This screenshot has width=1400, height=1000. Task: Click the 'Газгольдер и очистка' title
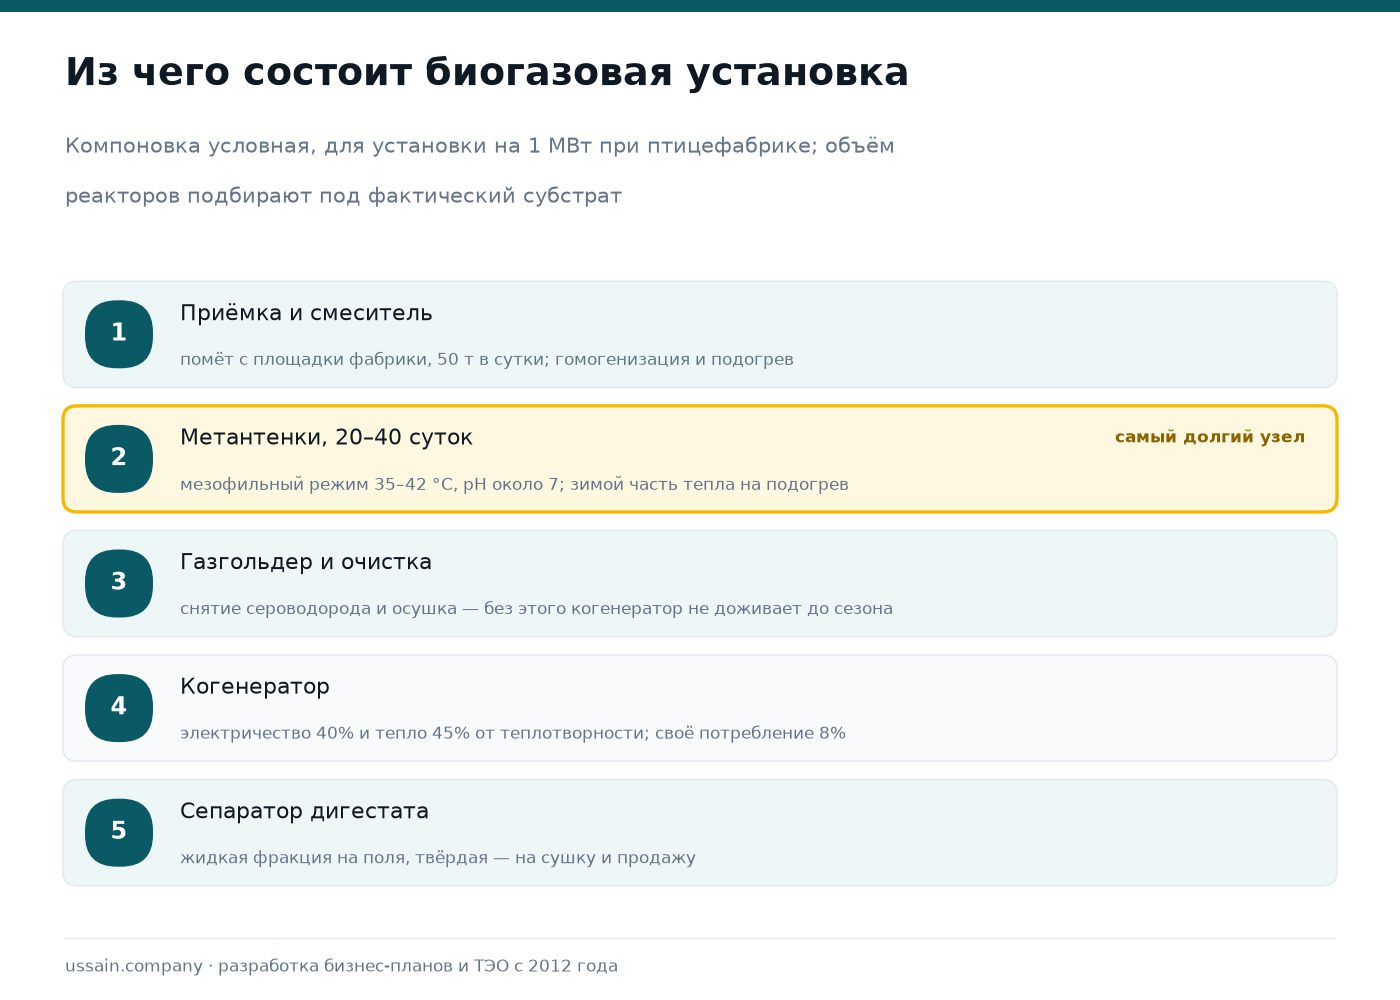[x=306, y=562]
